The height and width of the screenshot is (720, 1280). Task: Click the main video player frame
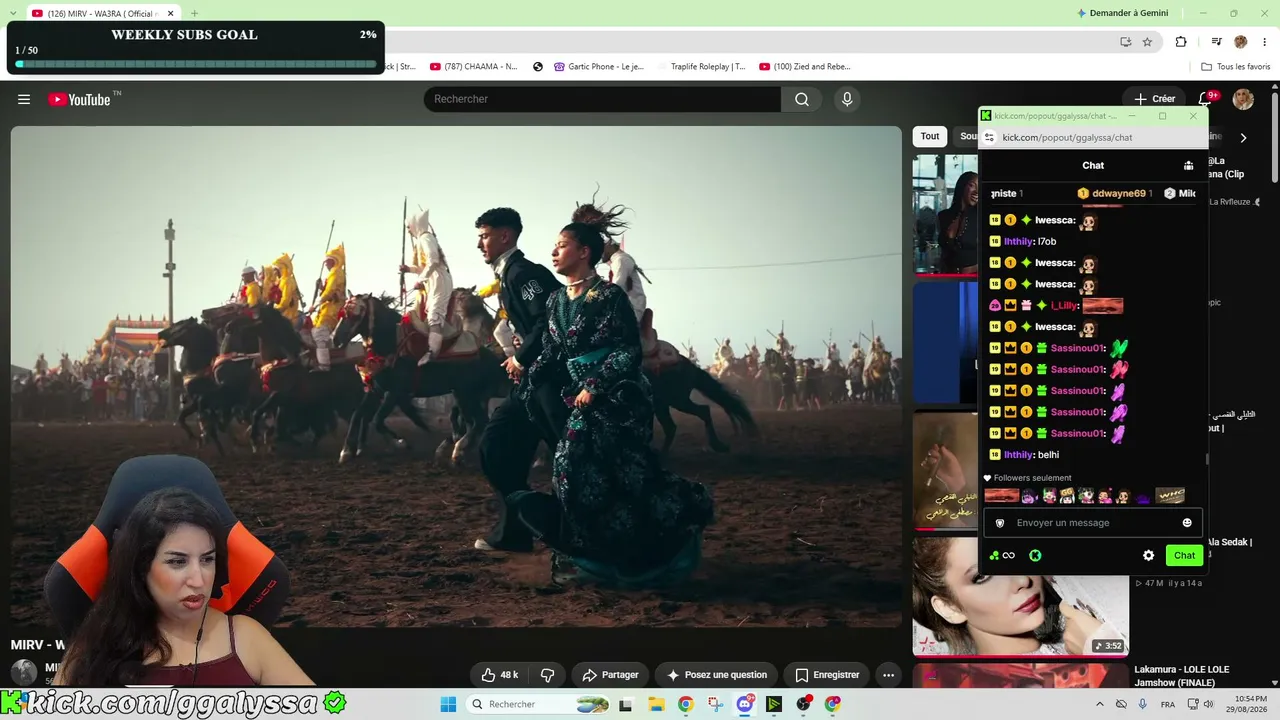tap(456, 377)
